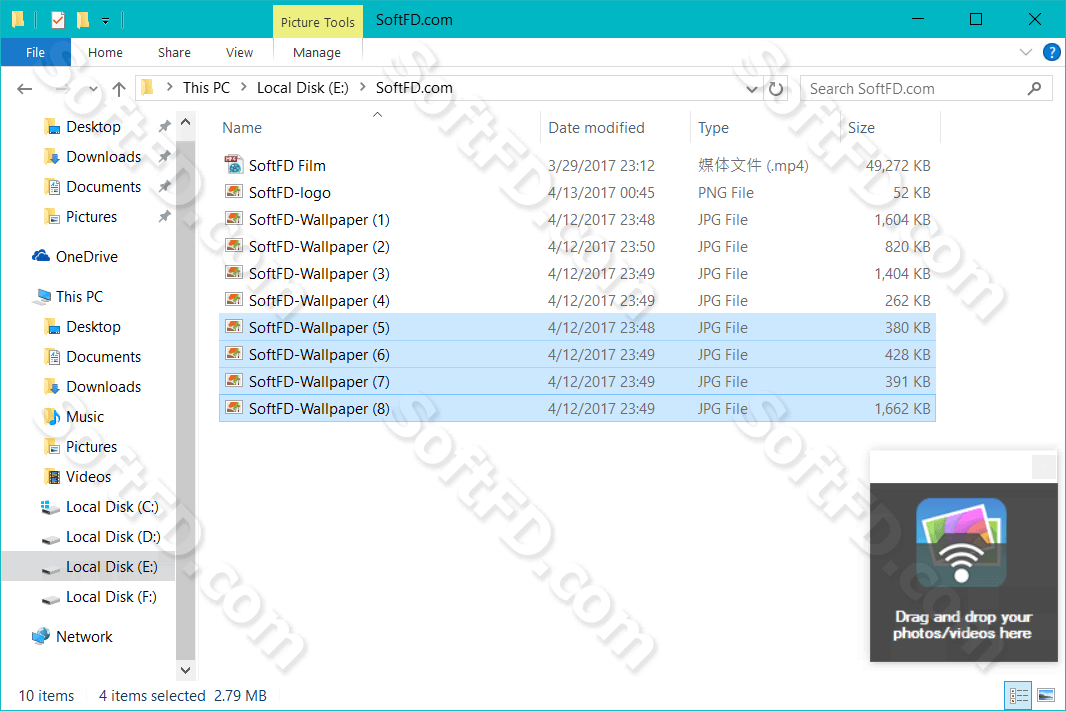Screen dimensions: 1066x711
Task: Unpin Downloads from Quick access
Action: coord(164,156)
